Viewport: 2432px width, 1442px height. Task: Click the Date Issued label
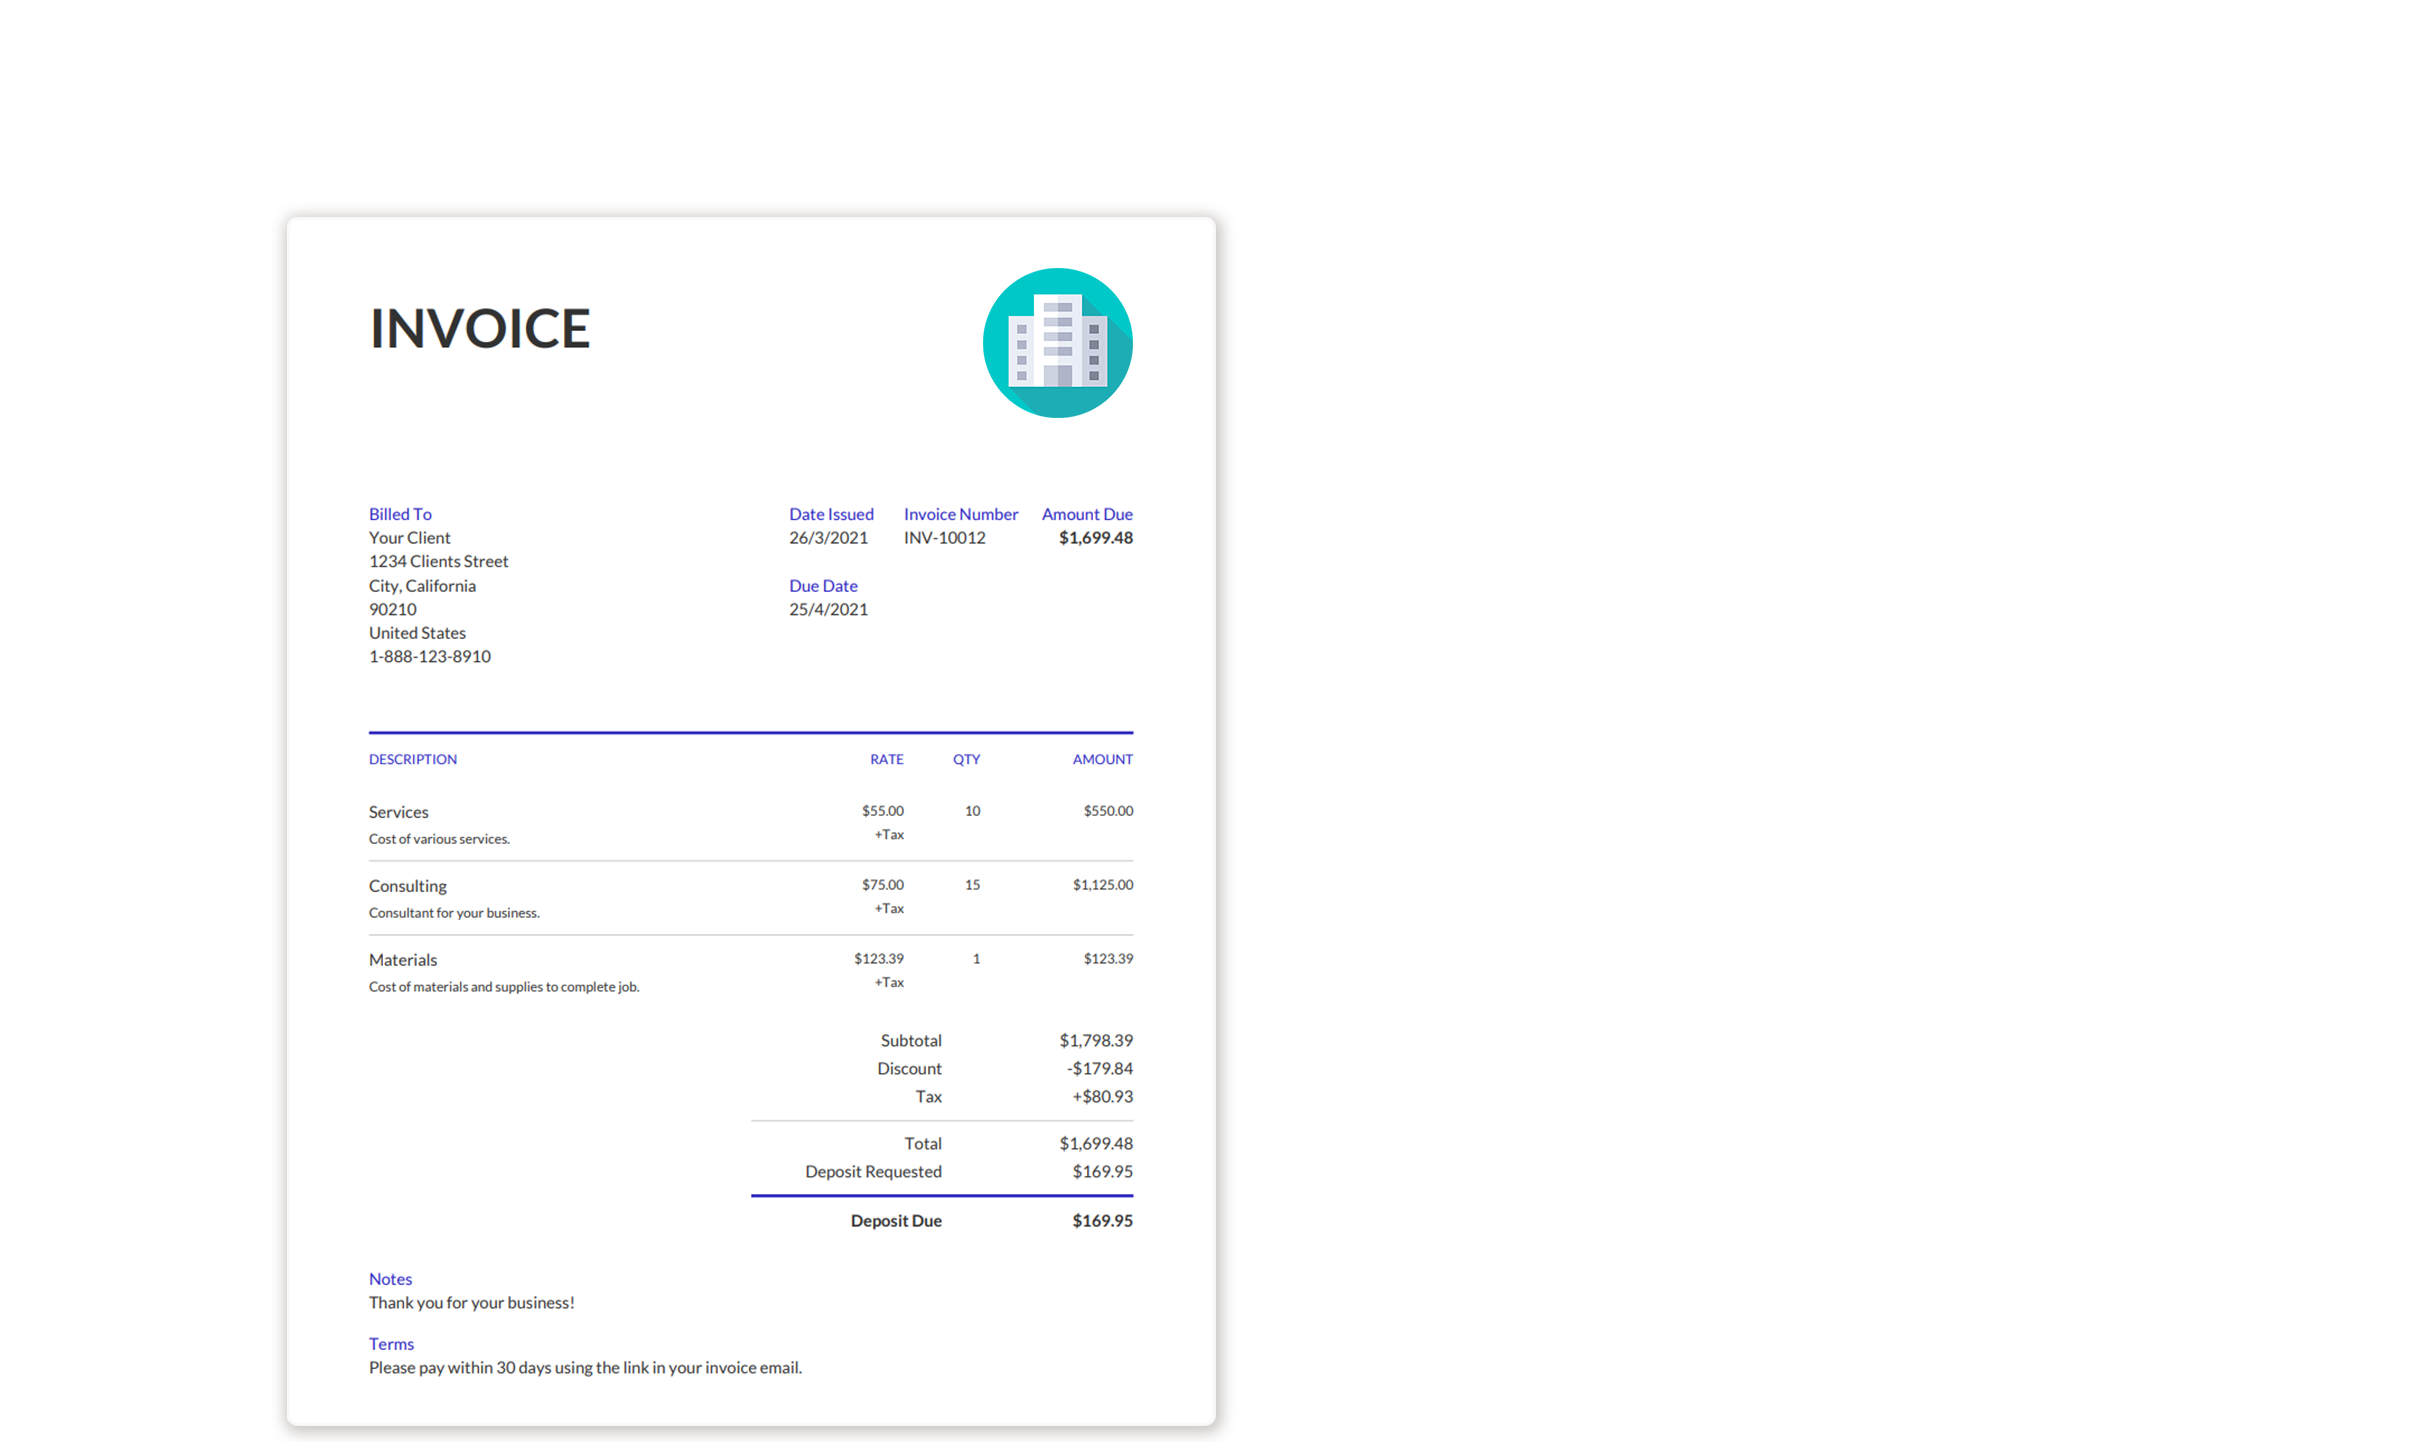pos(830,514)
